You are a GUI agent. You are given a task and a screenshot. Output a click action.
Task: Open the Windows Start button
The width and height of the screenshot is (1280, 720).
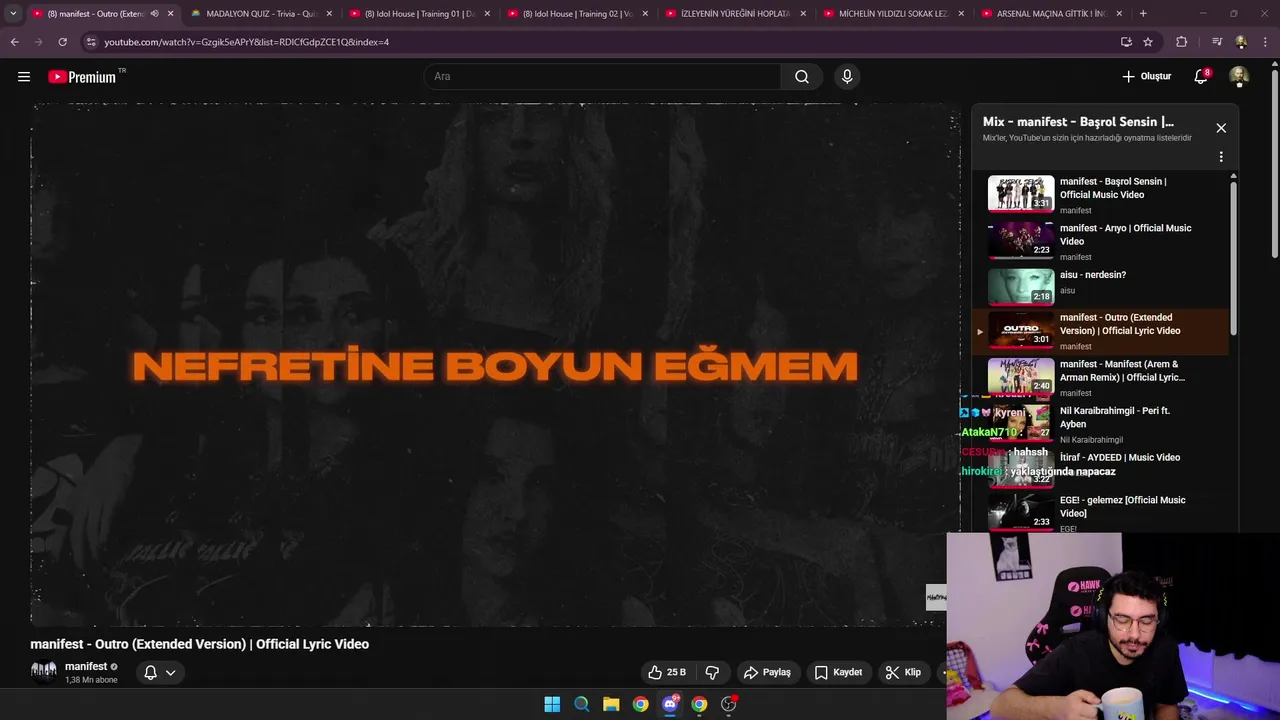552,704
